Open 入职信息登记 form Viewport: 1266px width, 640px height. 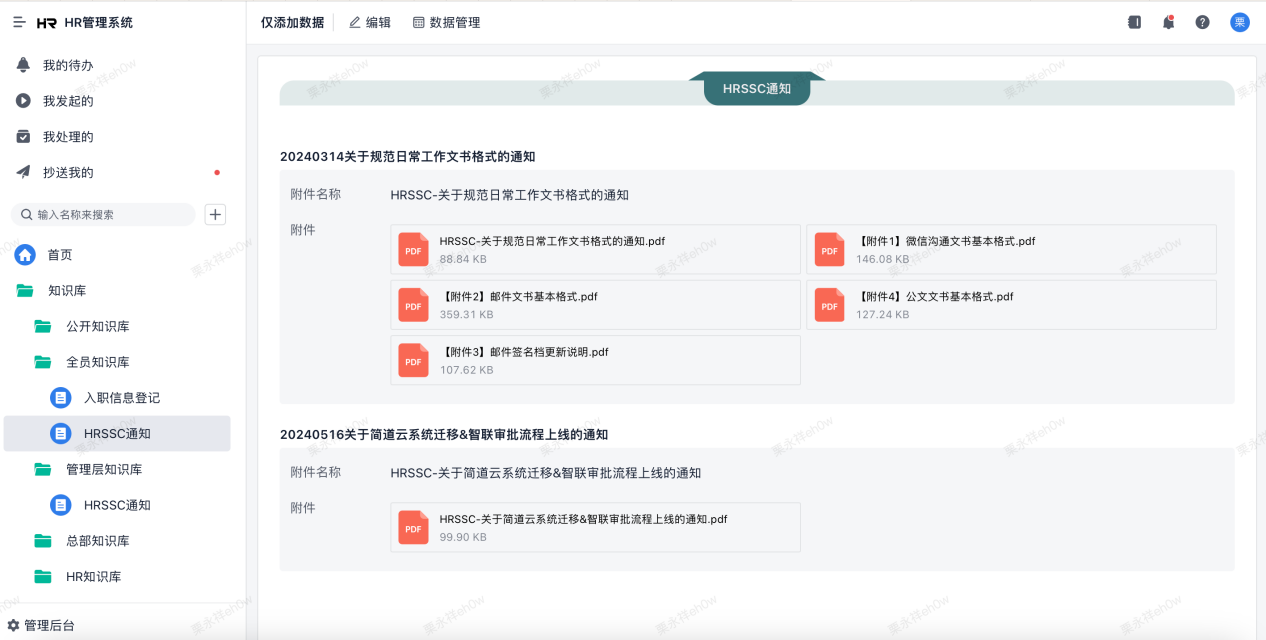point(121,398)
